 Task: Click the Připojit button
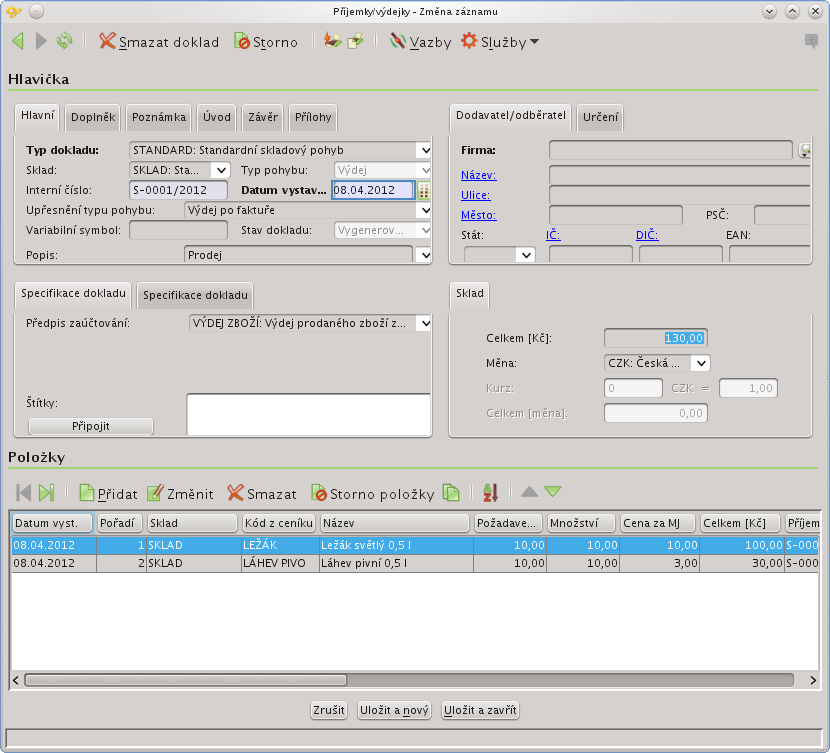point(91,427)
